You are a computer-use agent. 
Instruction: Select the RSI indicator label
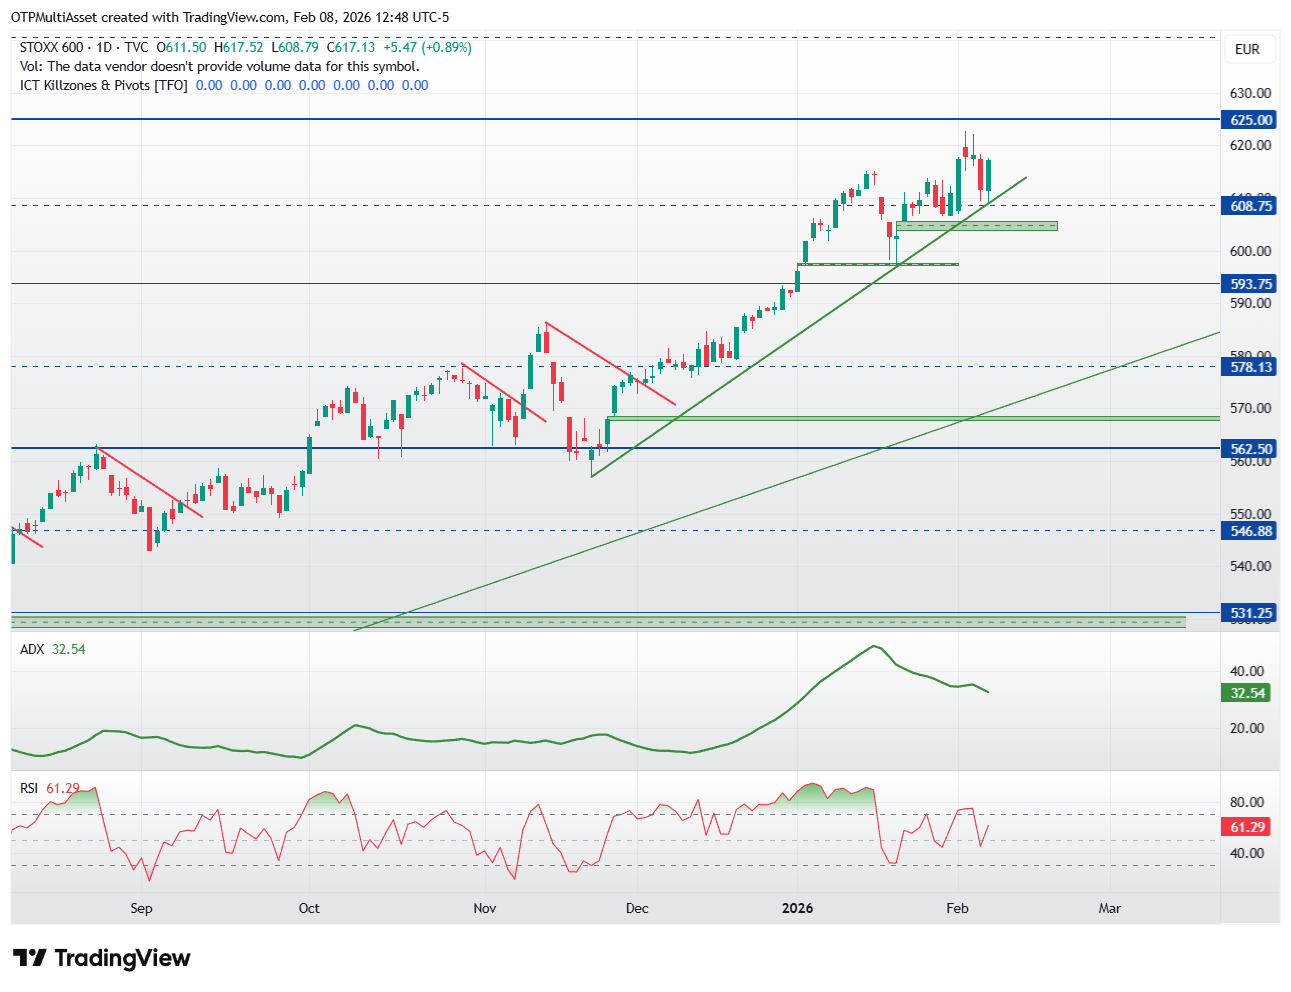point(29,788)
